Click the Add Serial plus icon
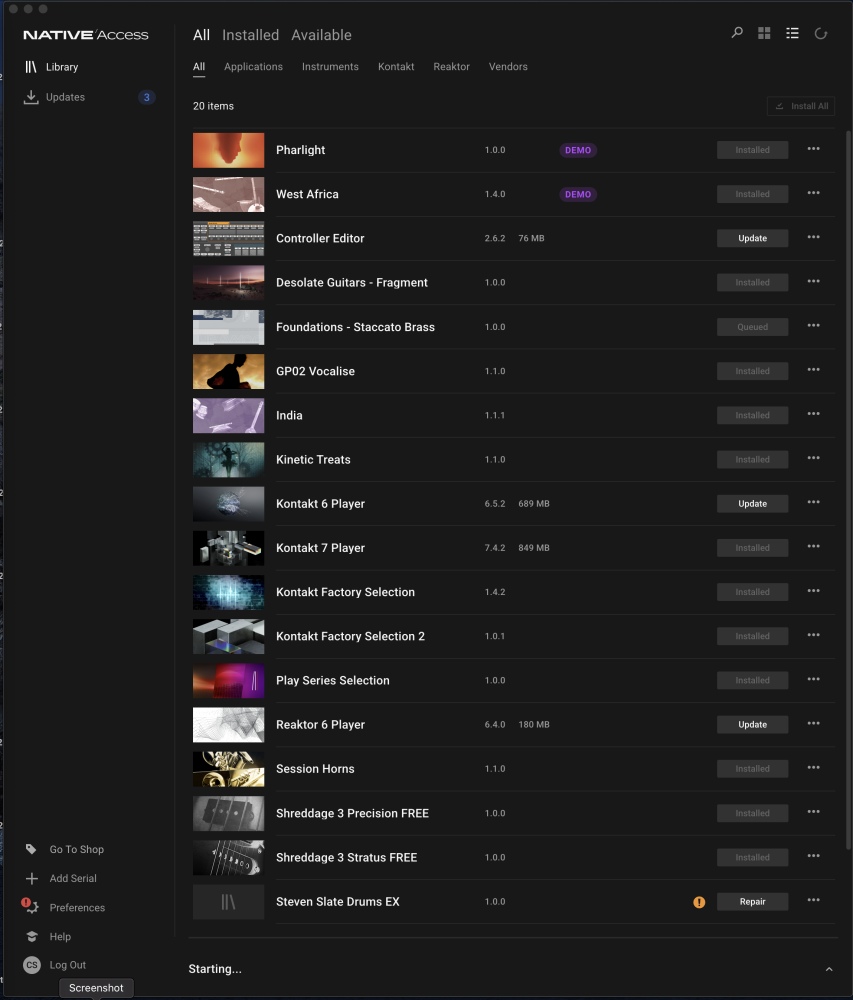853x1000 pixels. tap(31, 878)
